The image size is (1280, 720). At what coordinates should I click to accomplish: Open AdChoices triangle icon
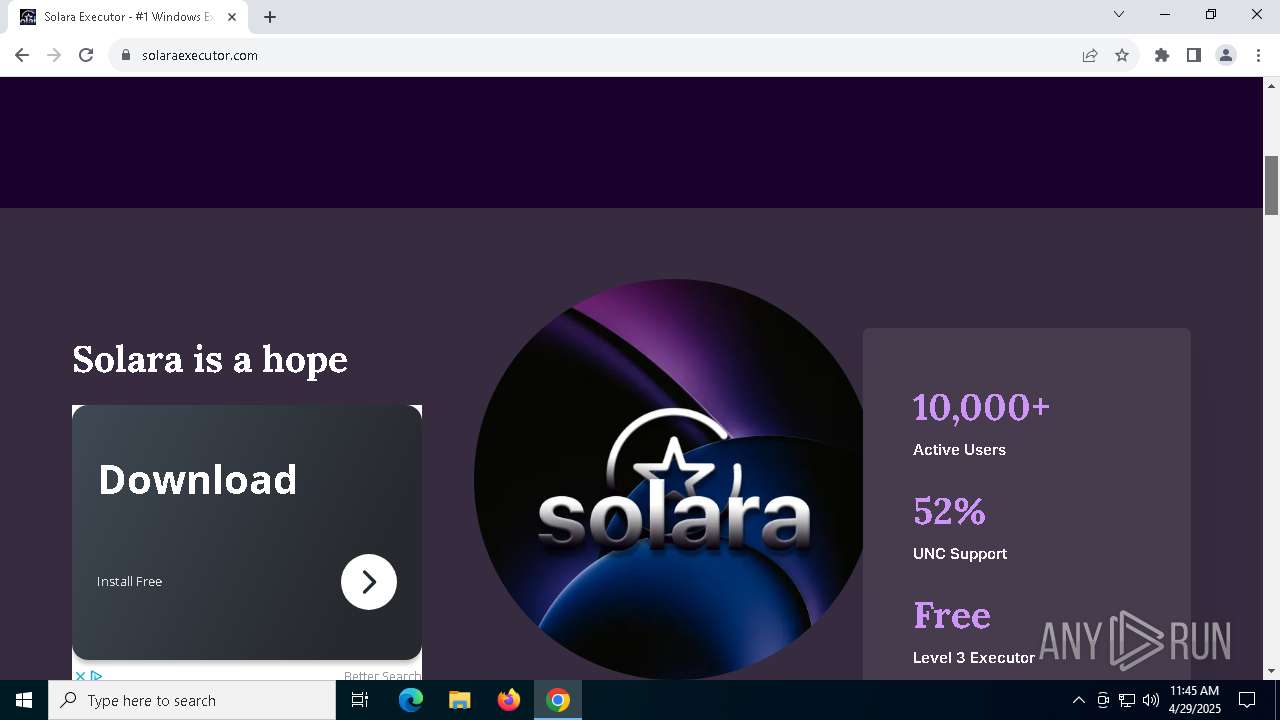coord(97,676)
